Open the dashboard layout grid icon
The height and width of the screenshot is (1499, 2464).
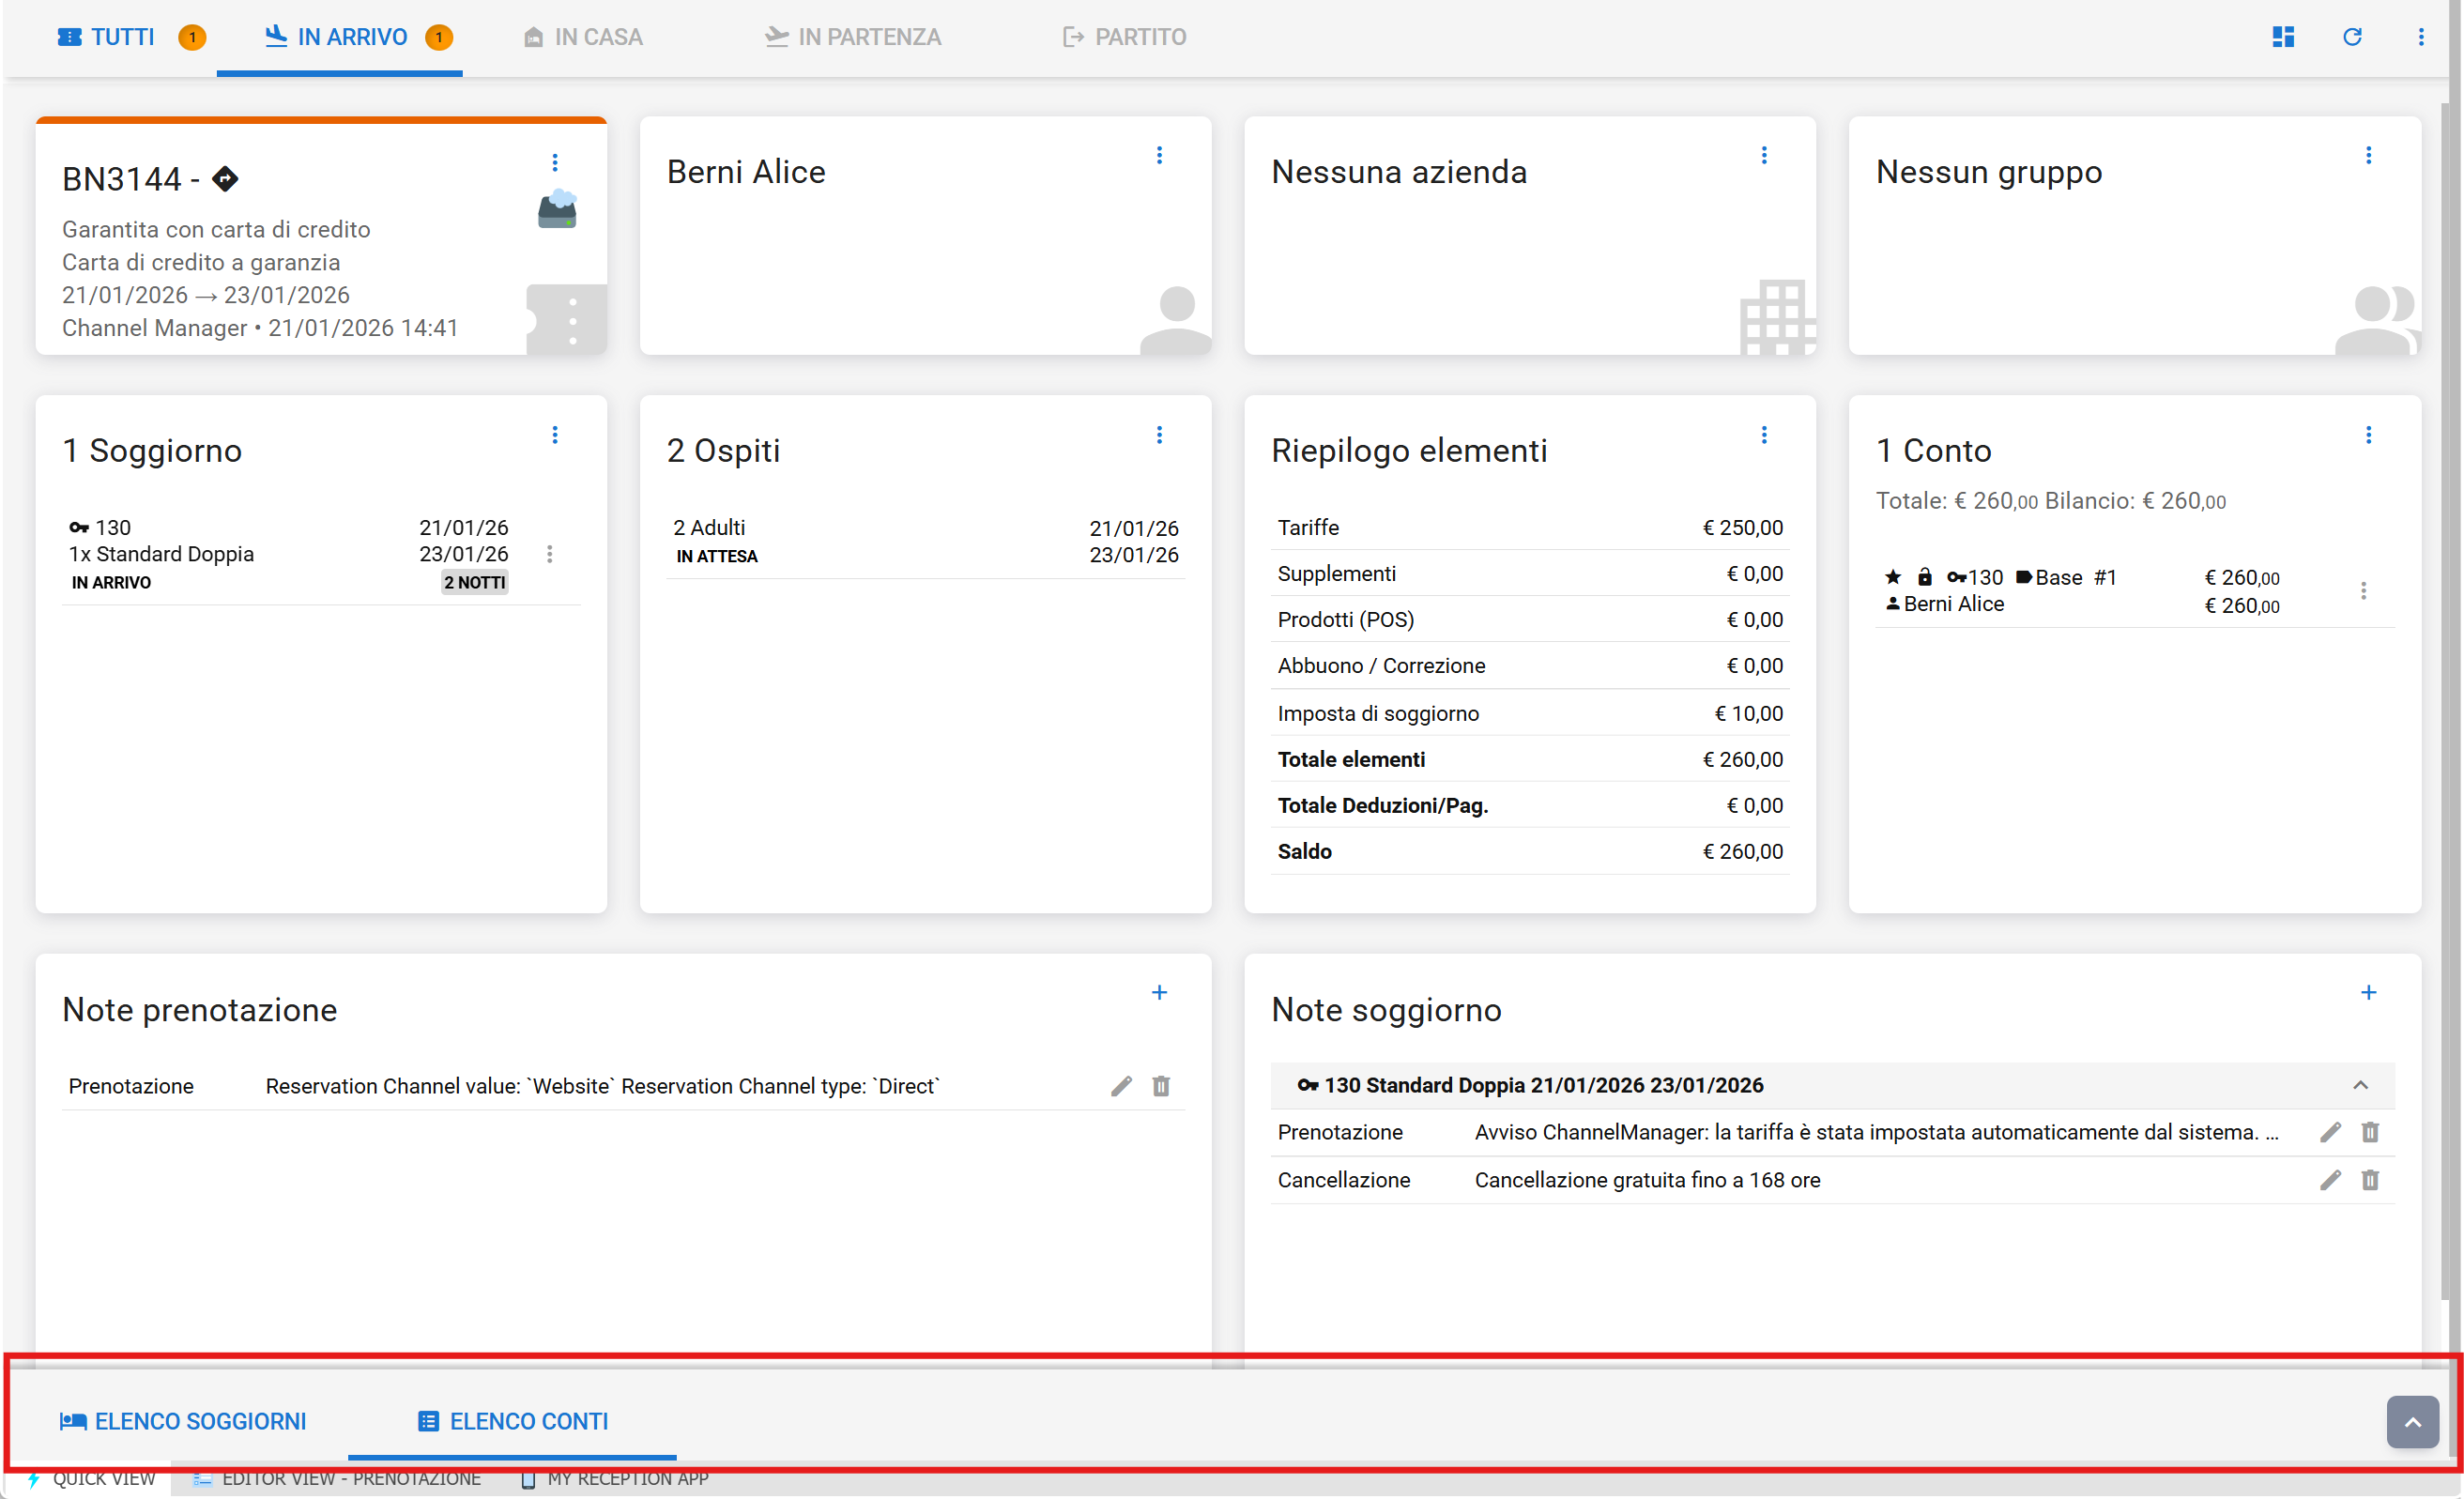point(2282,37)
